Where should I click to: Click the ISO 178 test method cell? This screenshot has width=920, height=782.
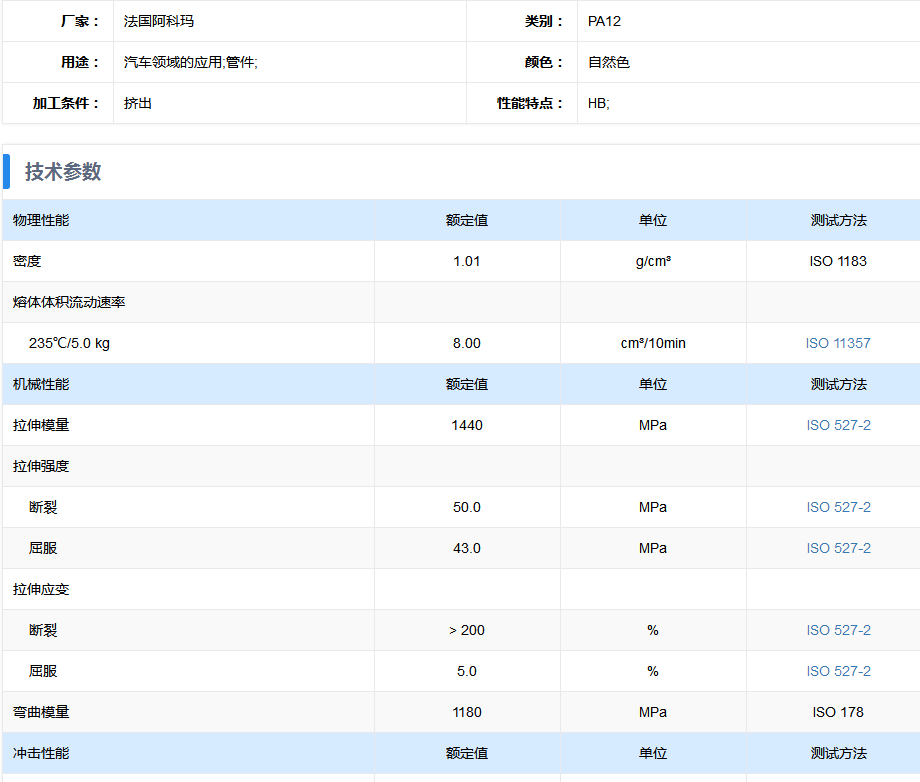(838, 712)
